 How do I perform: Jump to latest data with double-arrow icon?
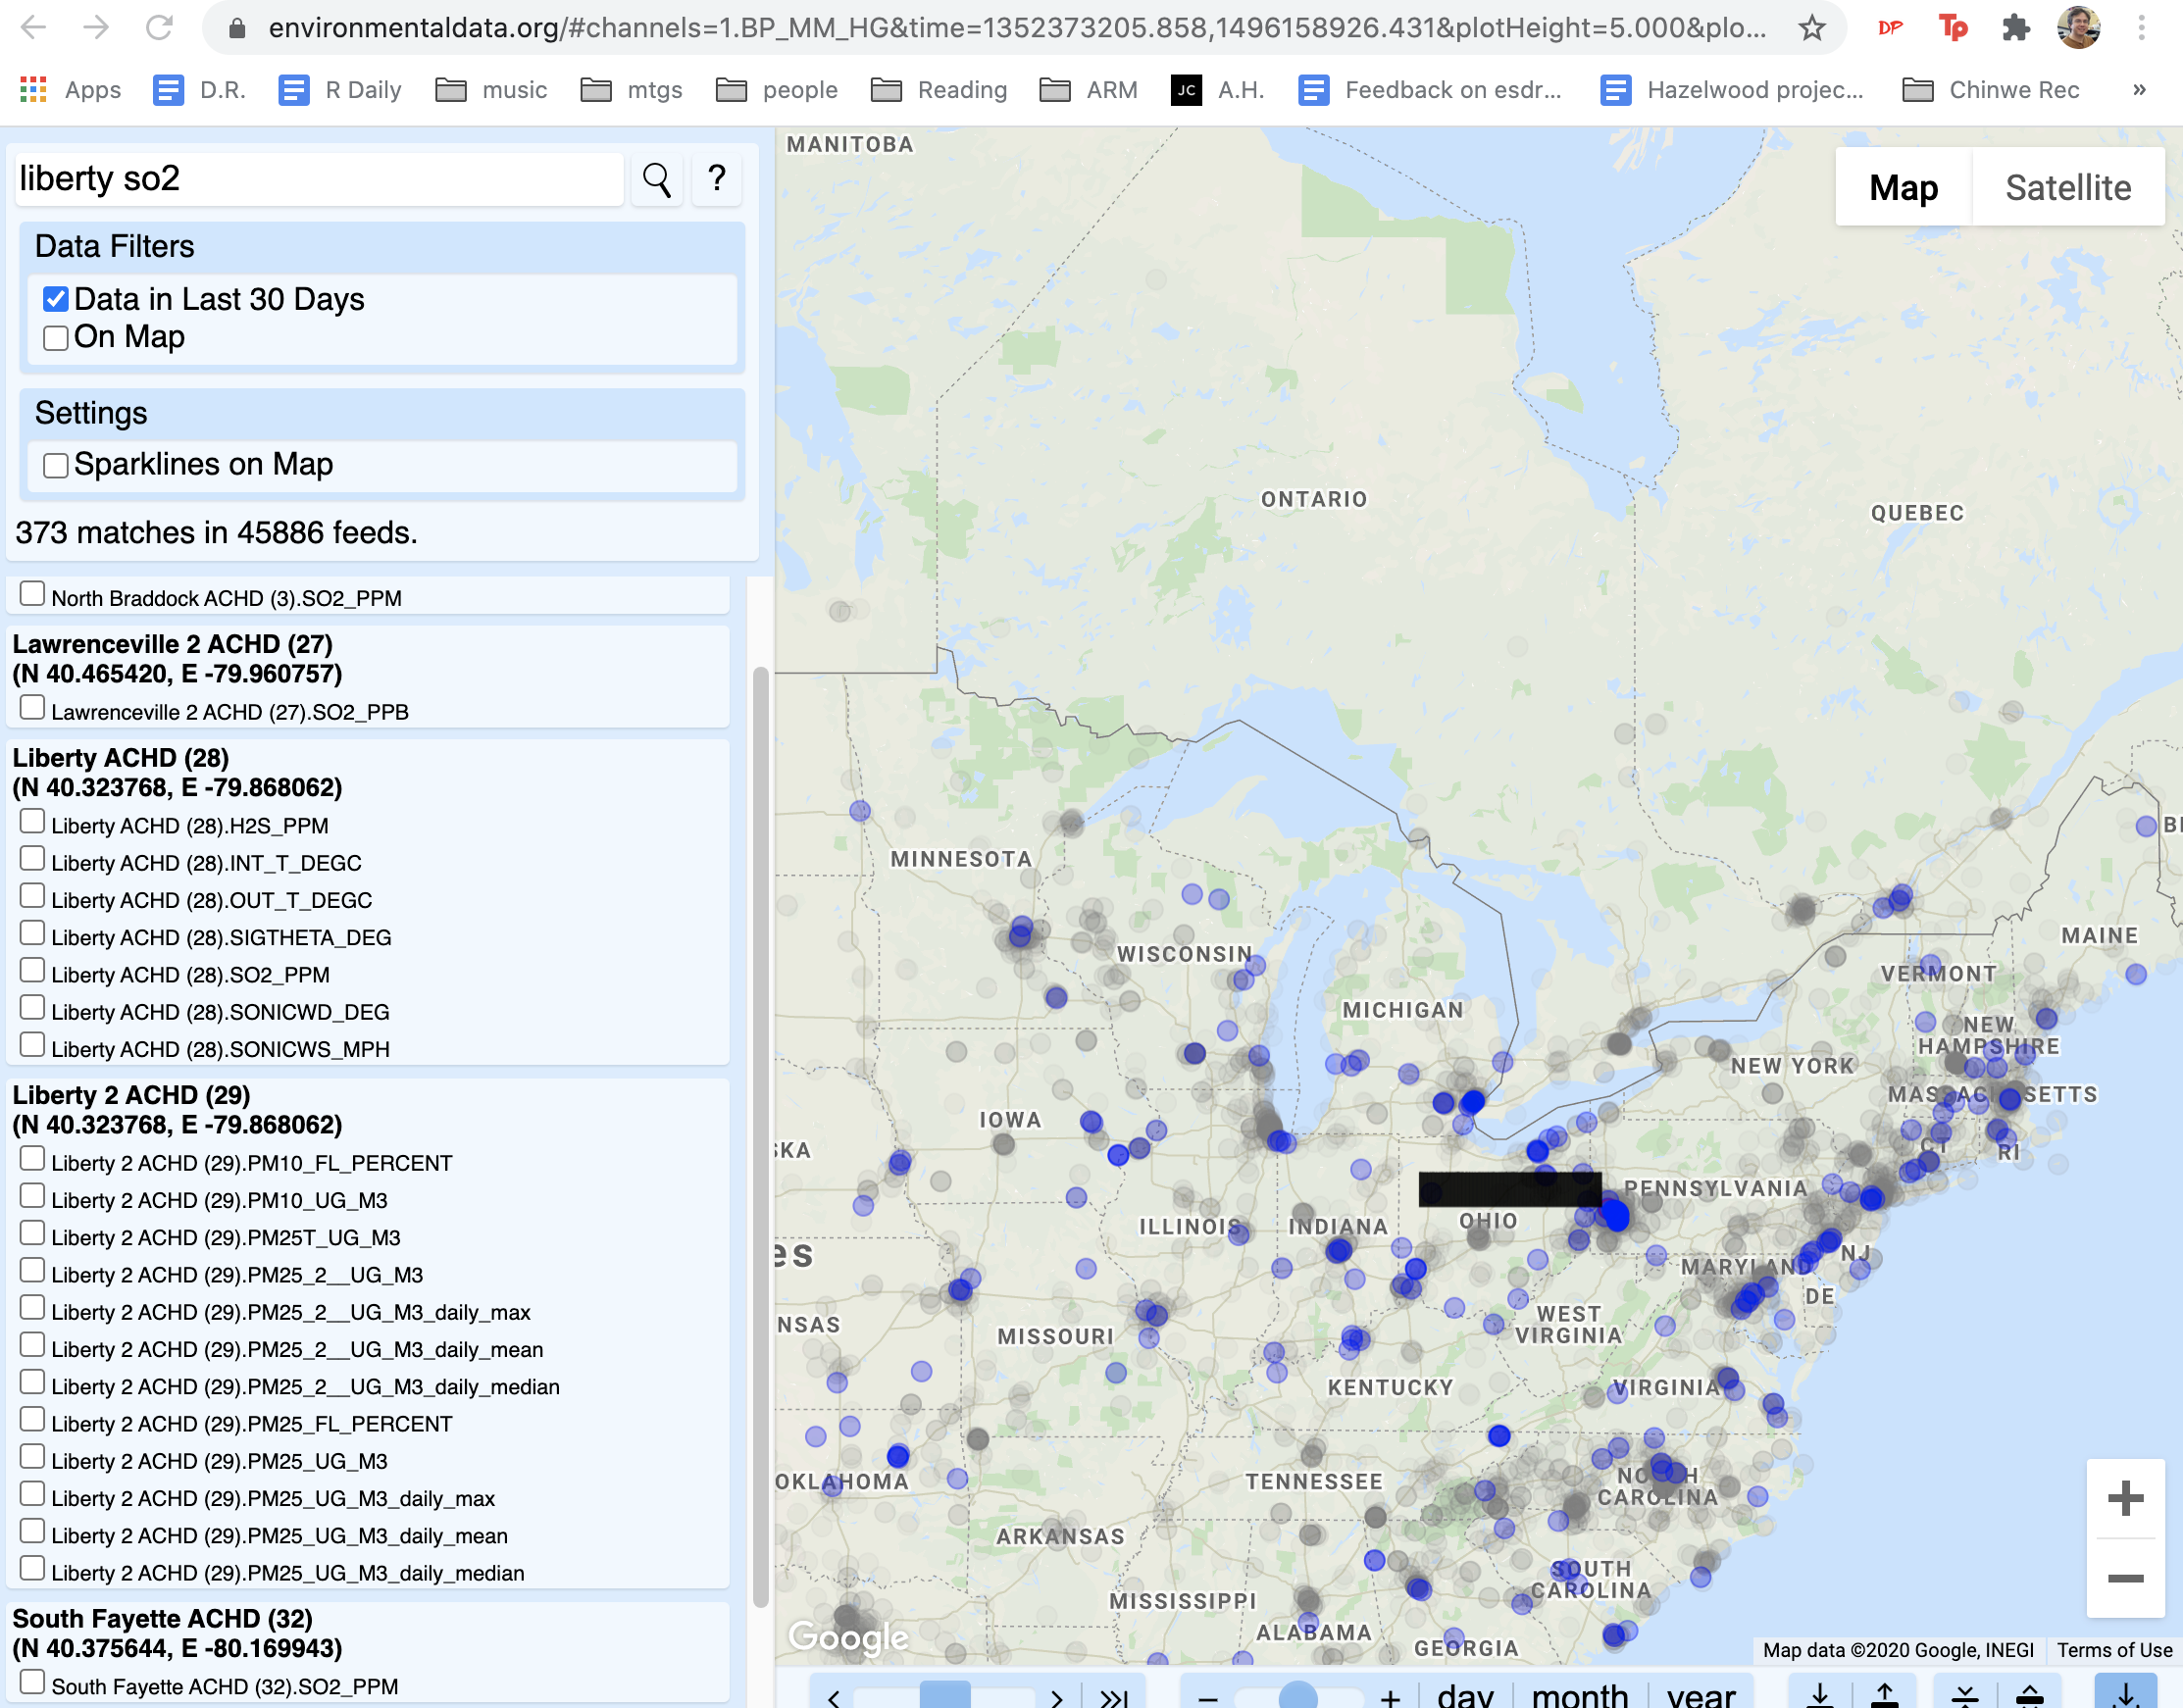(x=1113, y=1697)
